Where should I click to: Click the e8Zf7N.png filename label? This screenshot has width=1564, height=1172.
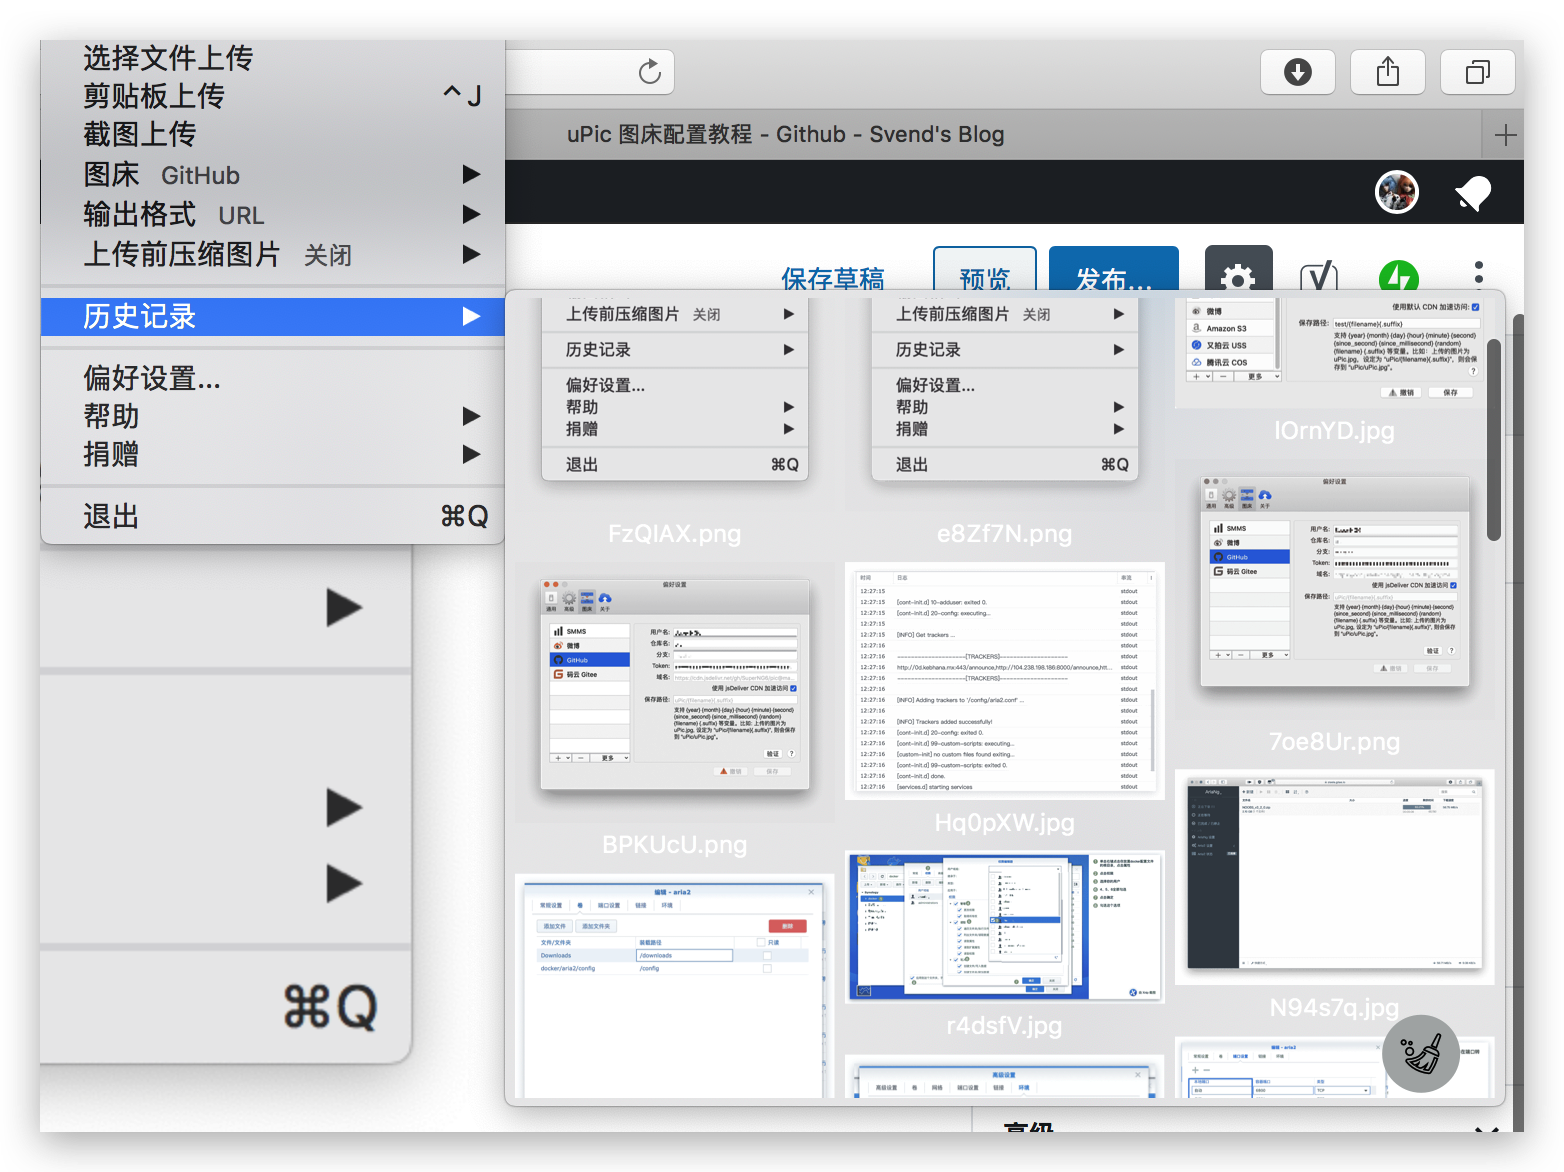1005,534
